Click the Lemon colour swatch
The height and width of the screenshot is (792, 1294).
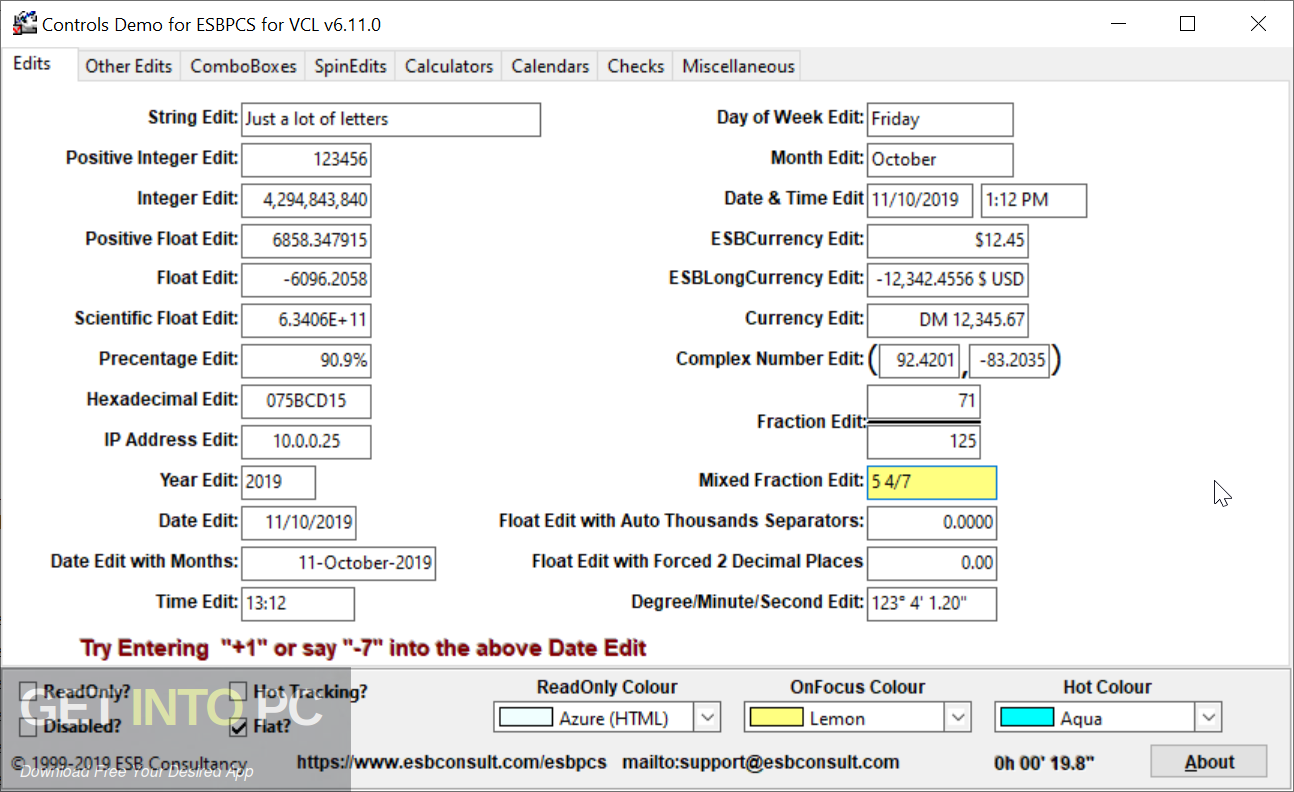coord(776,717)
